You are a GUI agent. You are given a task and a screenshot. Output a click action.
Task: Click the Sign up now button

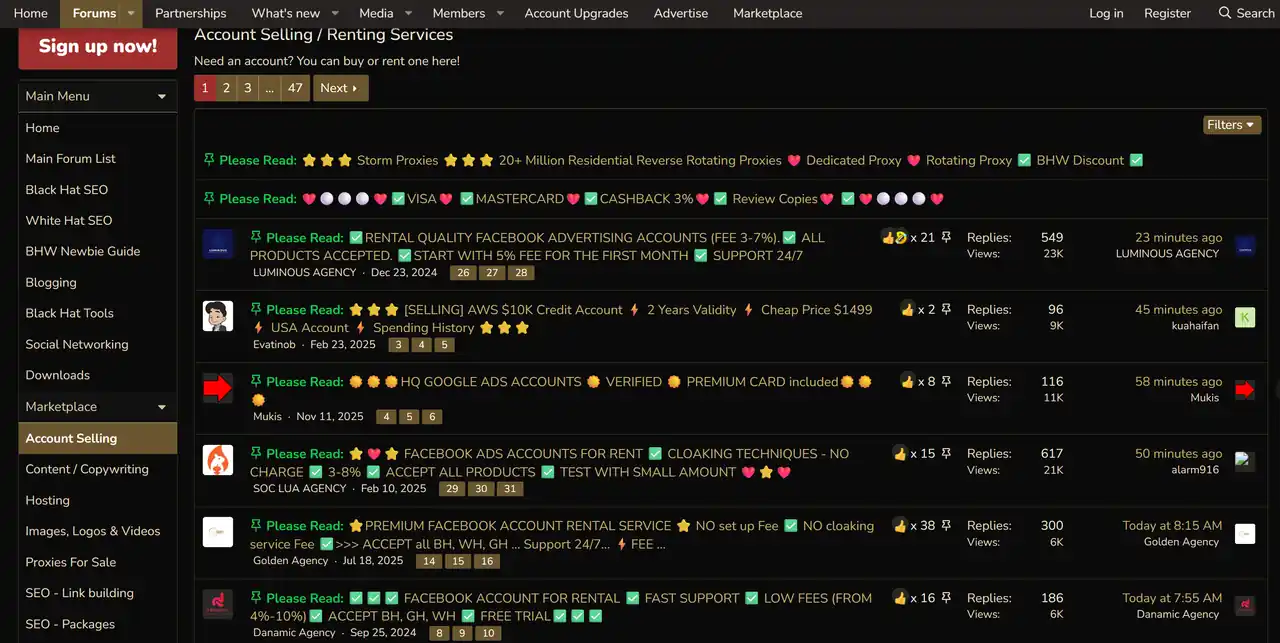click(97, 46)
